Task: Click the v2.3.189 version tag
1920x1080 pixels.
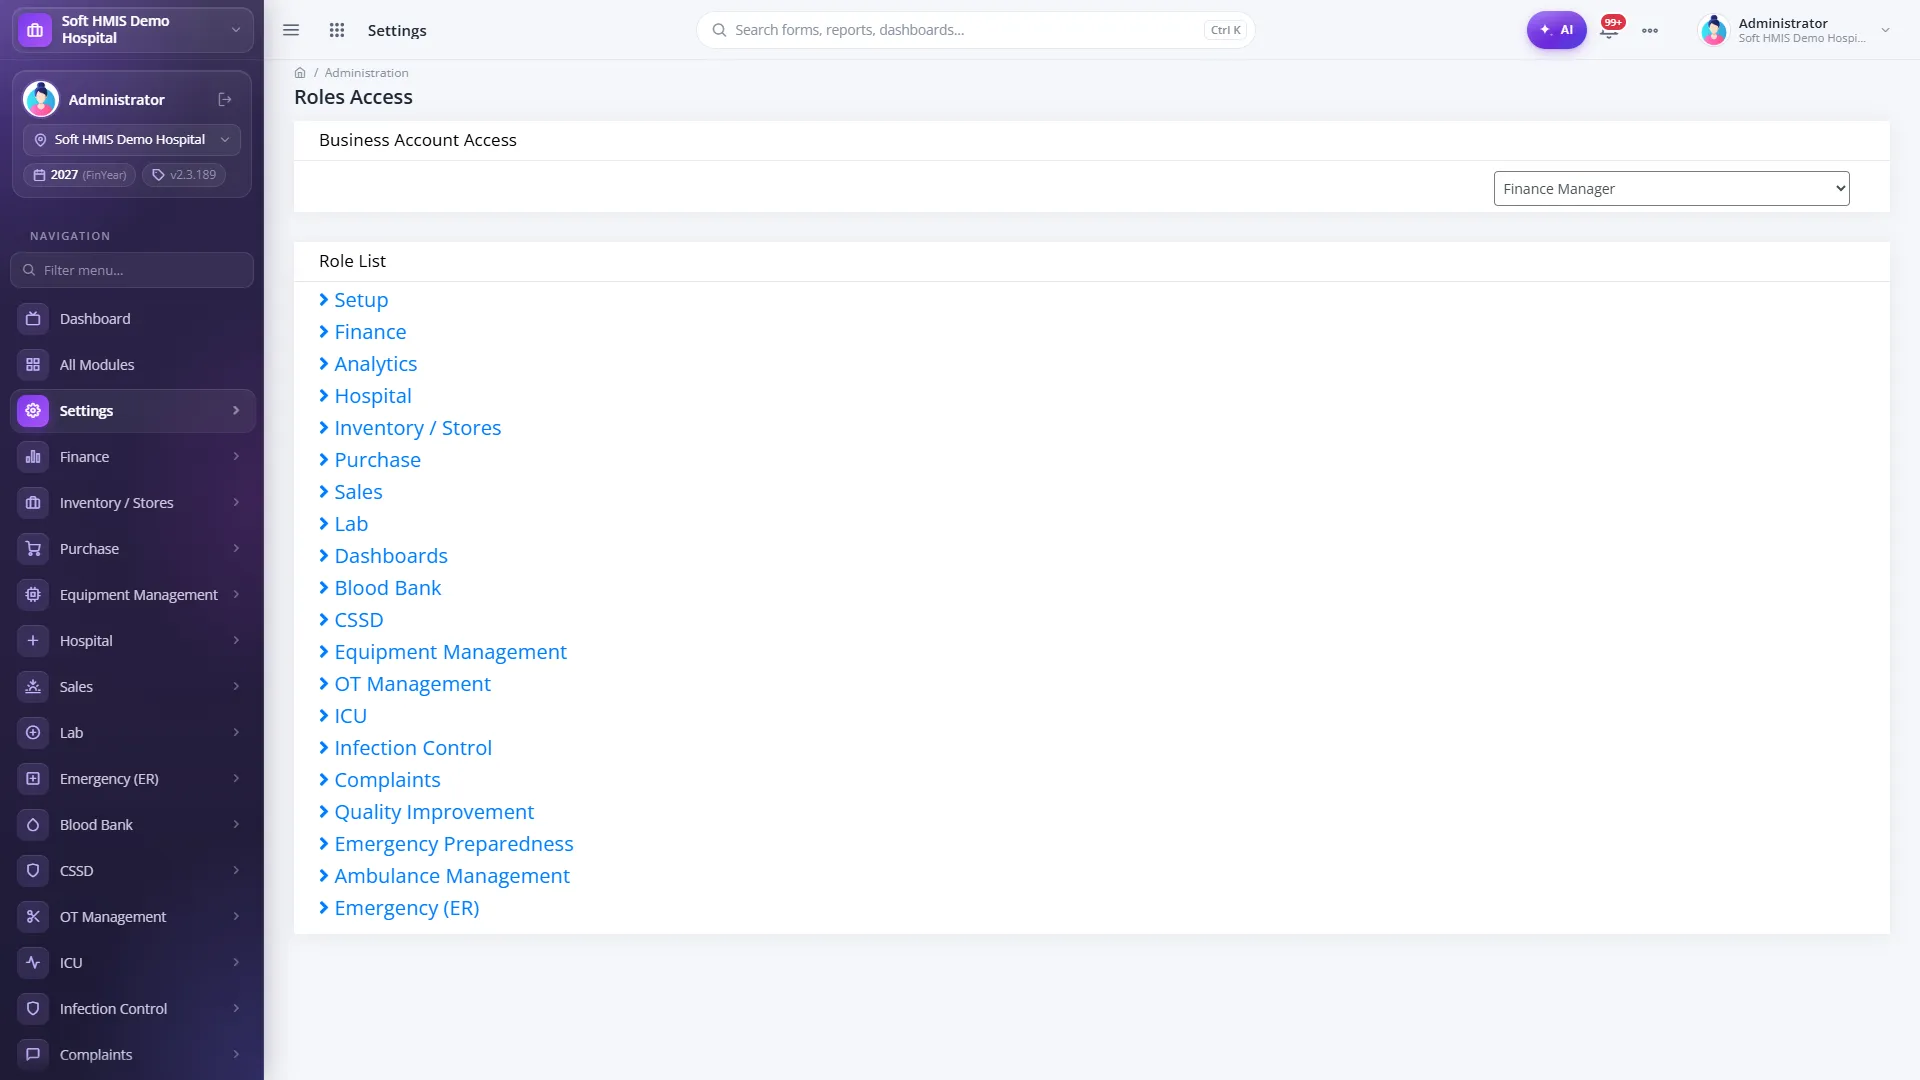Action: pos(184,175)
